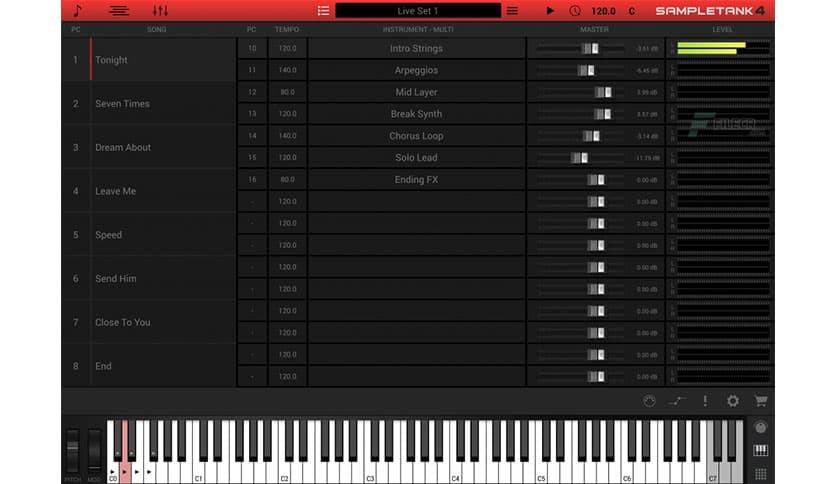Toggle the metronome clock icon
The width and height of the screenshot is (836, 484).
pyautogui.click(x=574, y=11)
